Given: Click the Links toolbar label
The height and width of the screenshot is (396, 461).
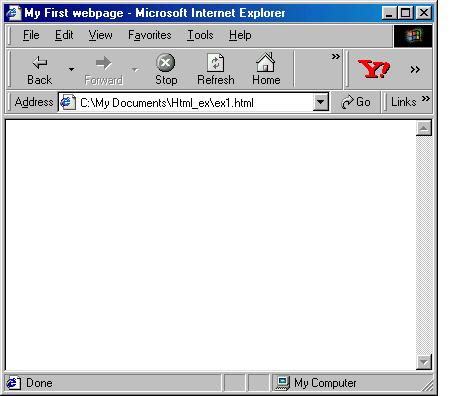Looking at the screenshot, I should 404,102.
